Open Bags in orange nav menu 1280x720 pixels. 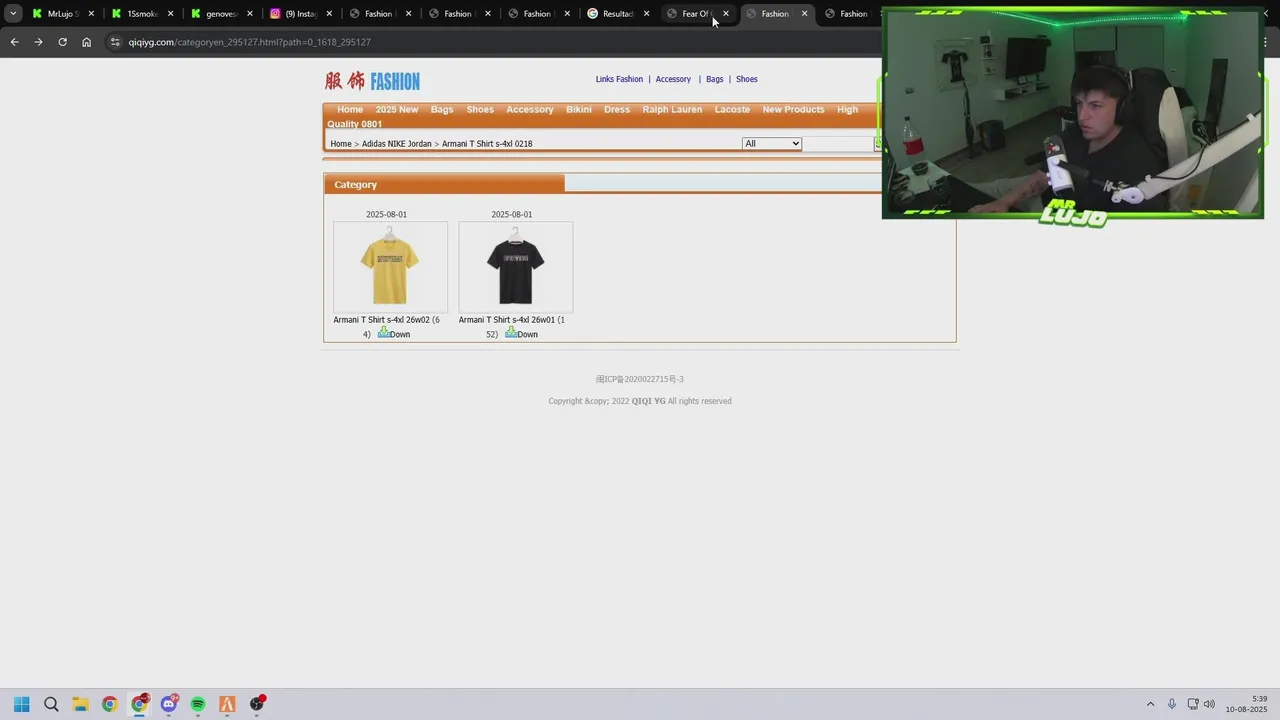tap(442, 110)
